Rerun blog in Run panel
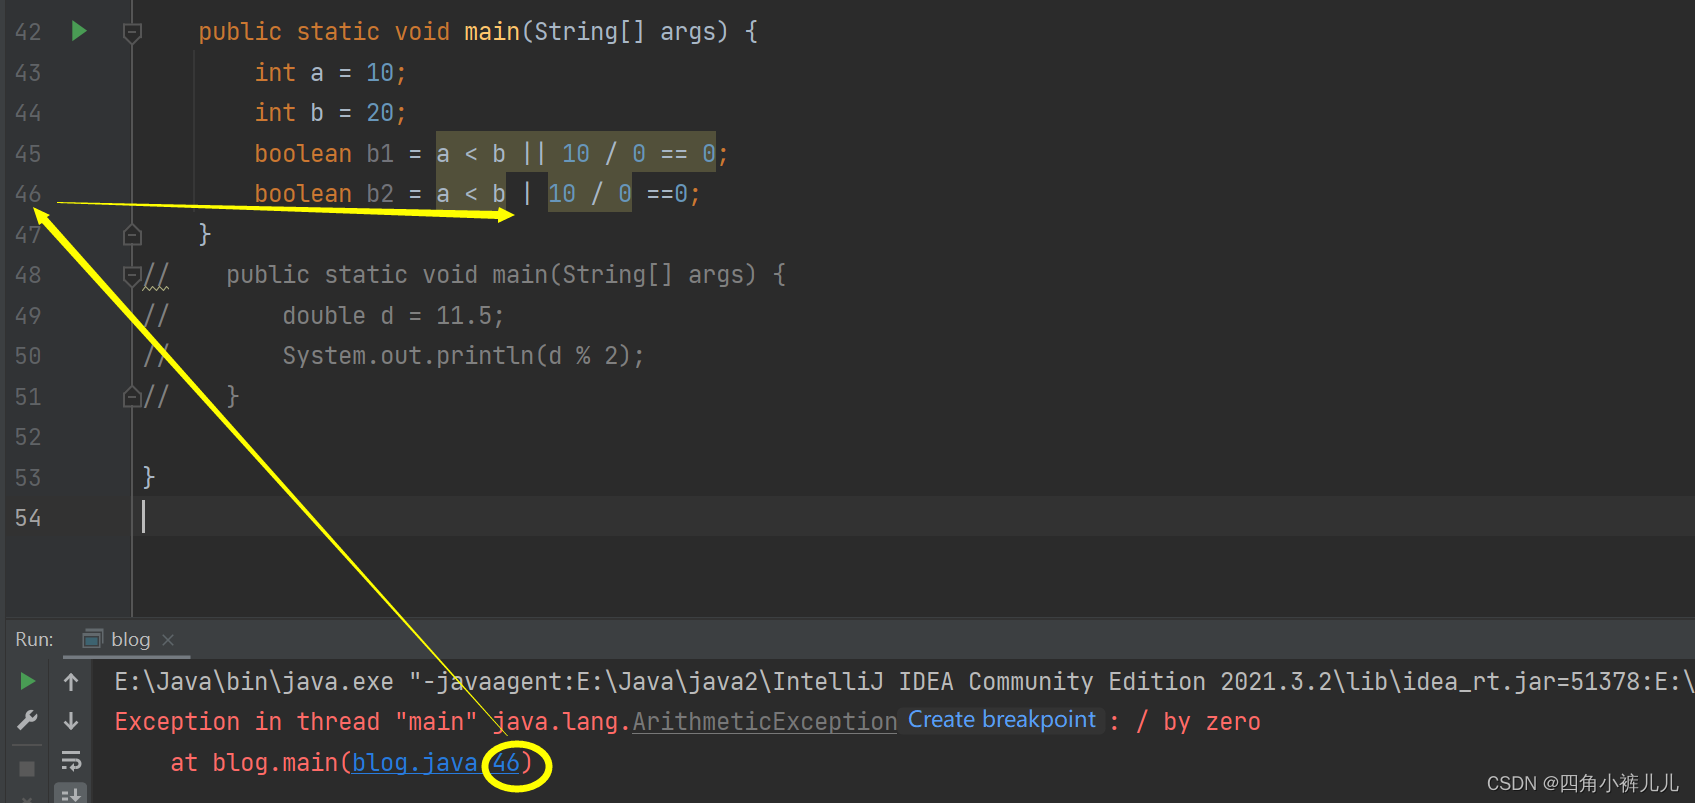This screenshot has width=1695, height=803. point(28,681)
